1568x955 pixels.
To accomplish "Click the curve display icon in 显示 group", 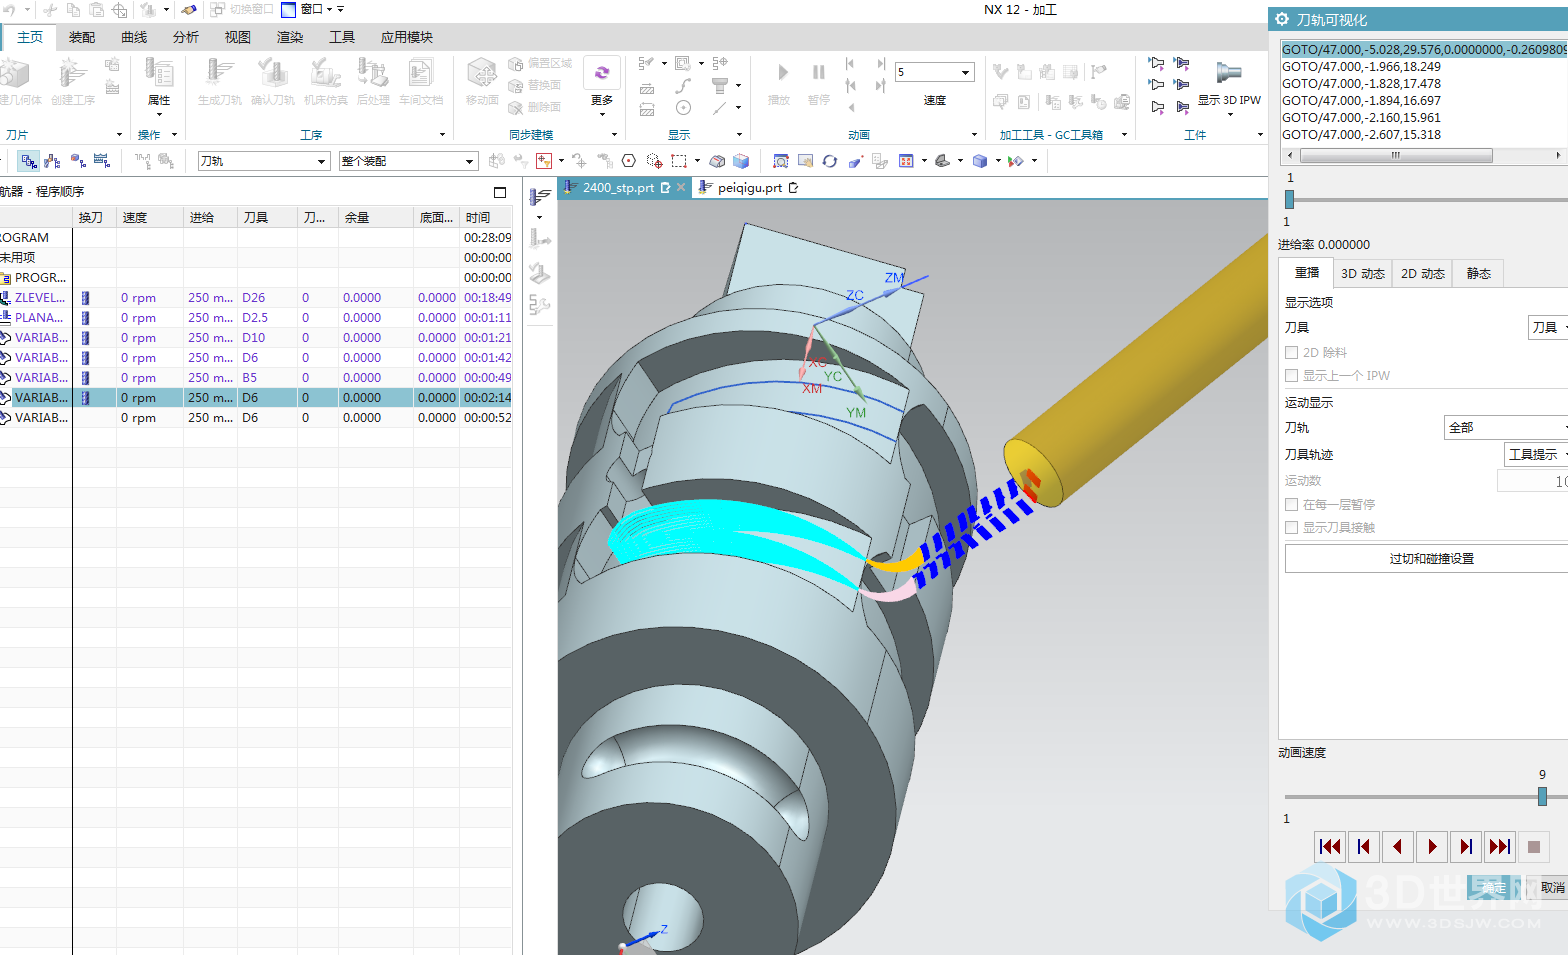I will [683, 85].
